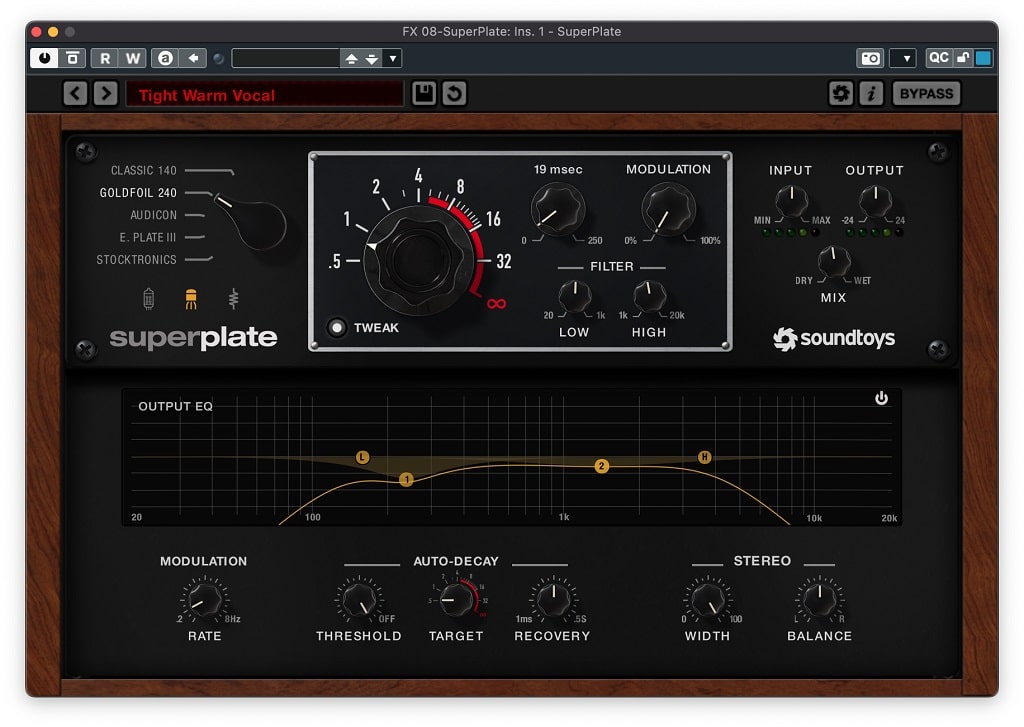Image resolution: width=1024 pixels, height=727 pixels.
Task: Click the superplate logo text
Action: tap(193, 338)
